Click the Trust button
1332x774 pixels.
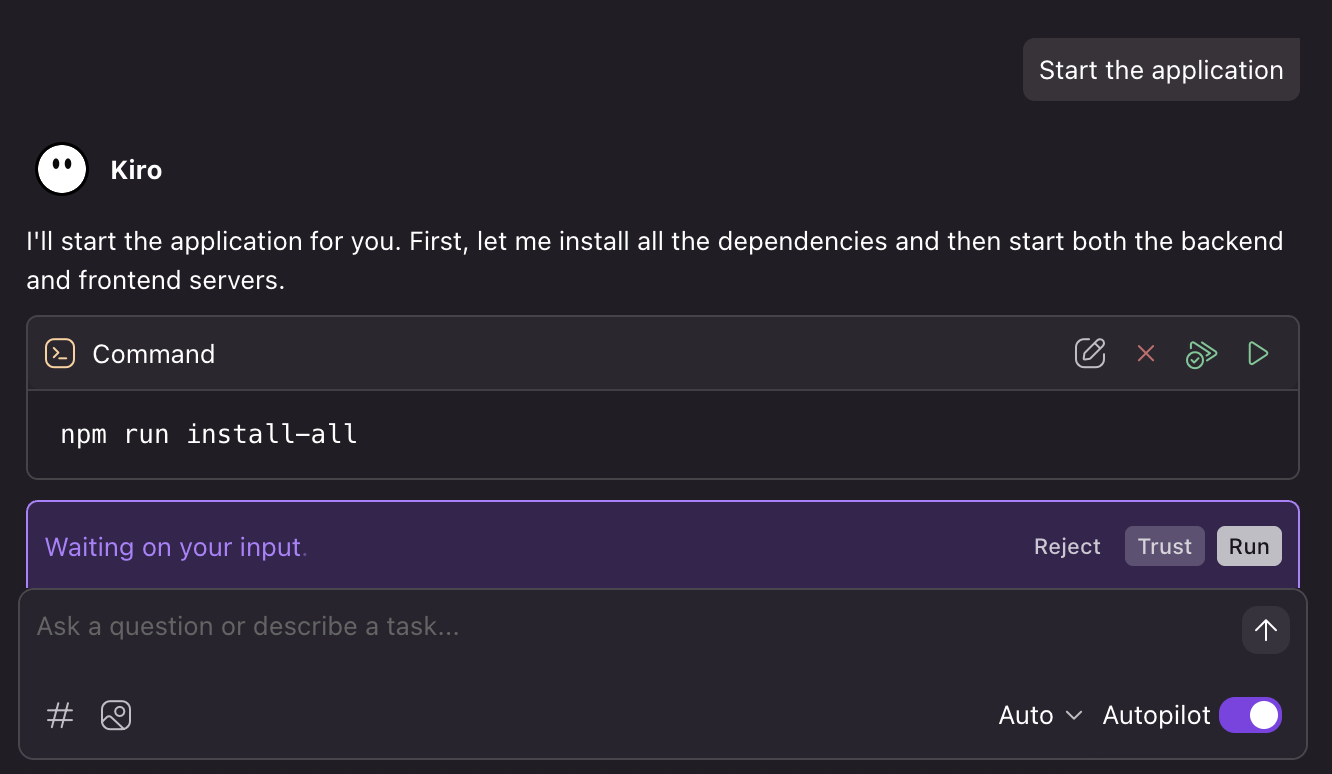point(1165,546)
